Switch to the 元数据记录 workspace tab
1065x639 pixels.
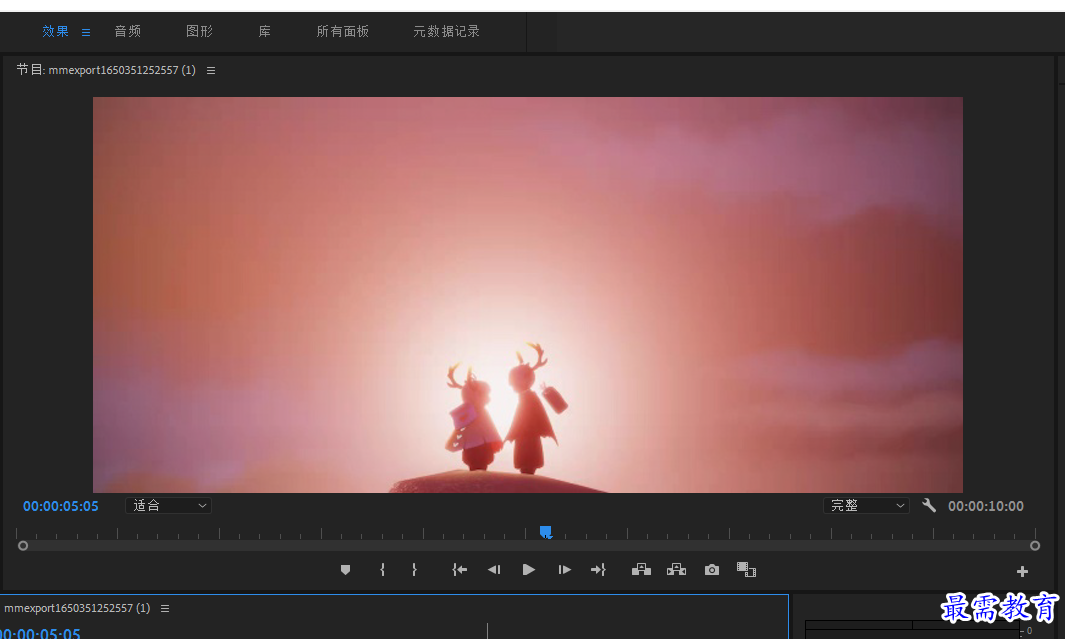pyautogui.click(x=446, y=31)
